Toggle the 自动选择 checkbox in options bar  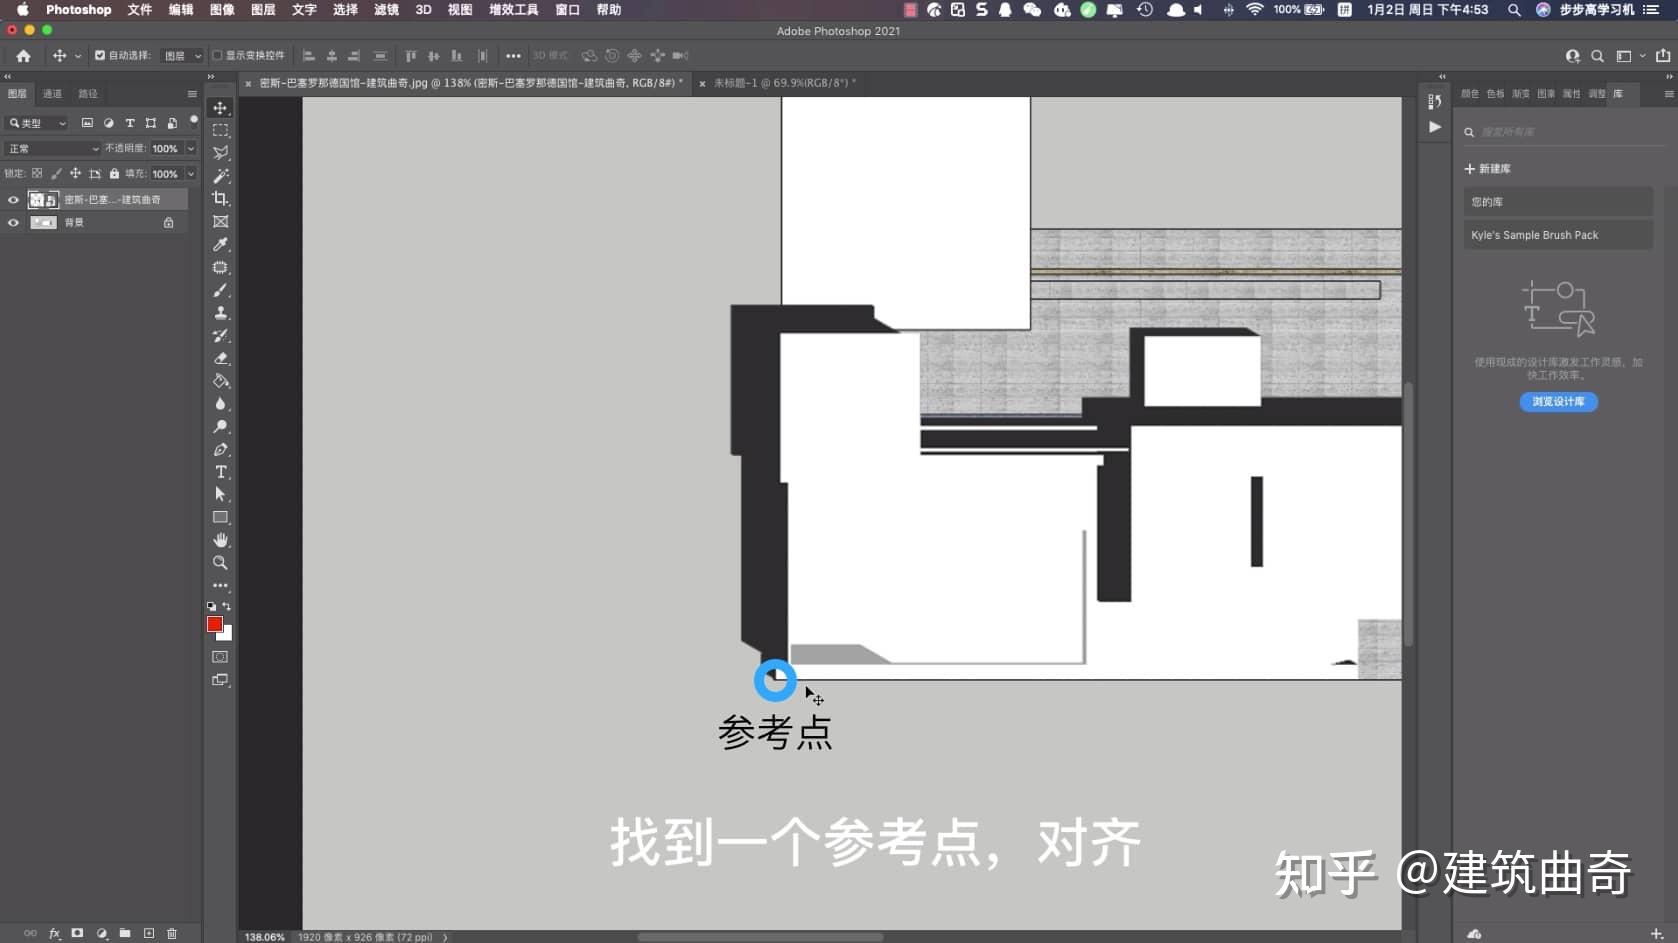pyautogui.click(x=98, y=56)
